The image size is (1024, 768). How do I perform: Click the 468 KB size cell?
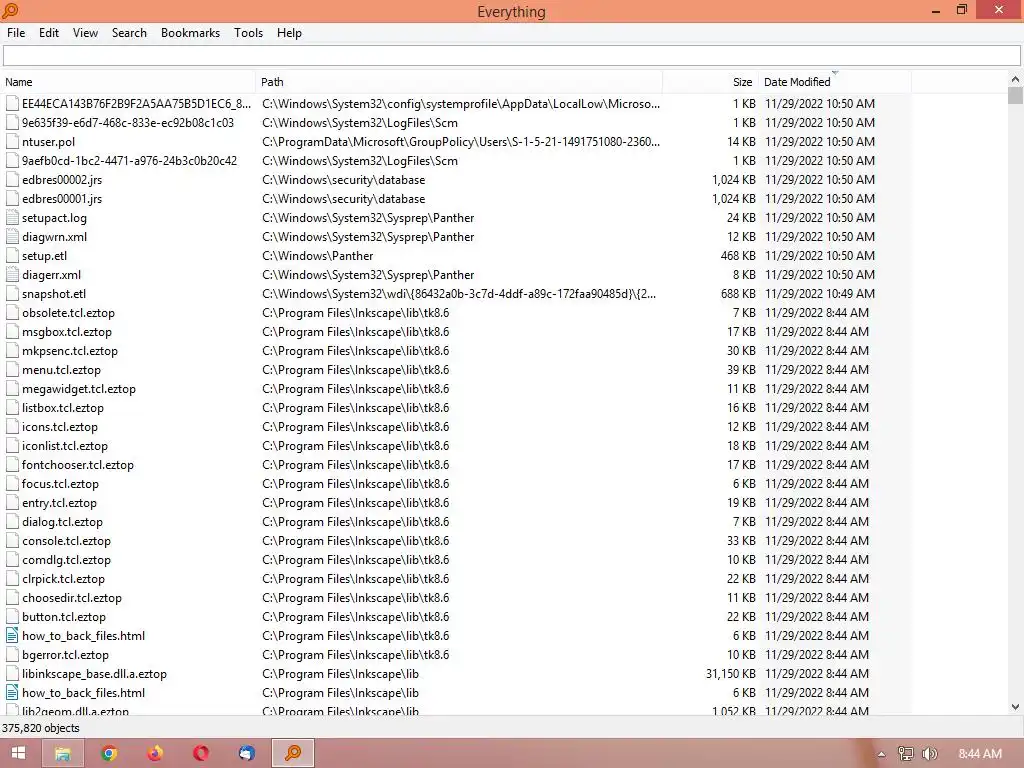pos(738,255)
